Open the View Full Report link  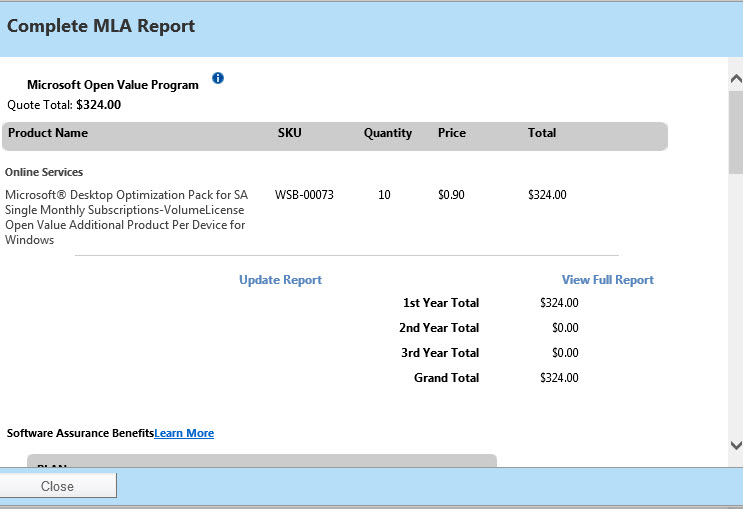(x=607, y=280)
